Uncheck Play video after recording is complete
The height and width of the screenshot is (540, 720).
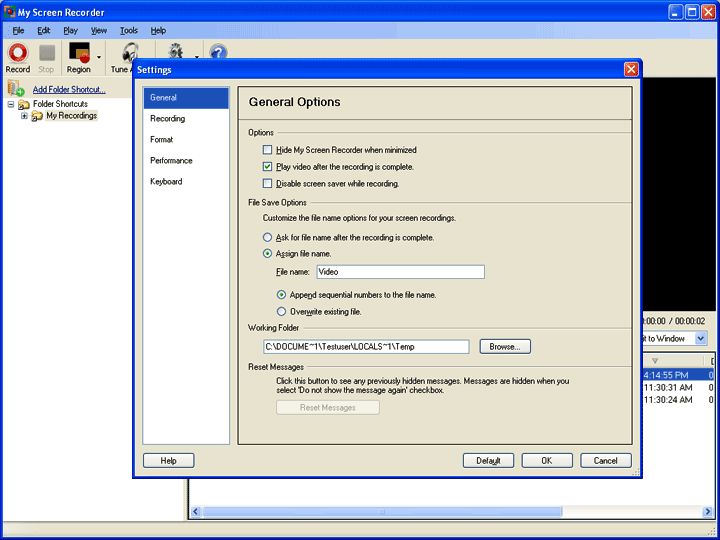267,167
